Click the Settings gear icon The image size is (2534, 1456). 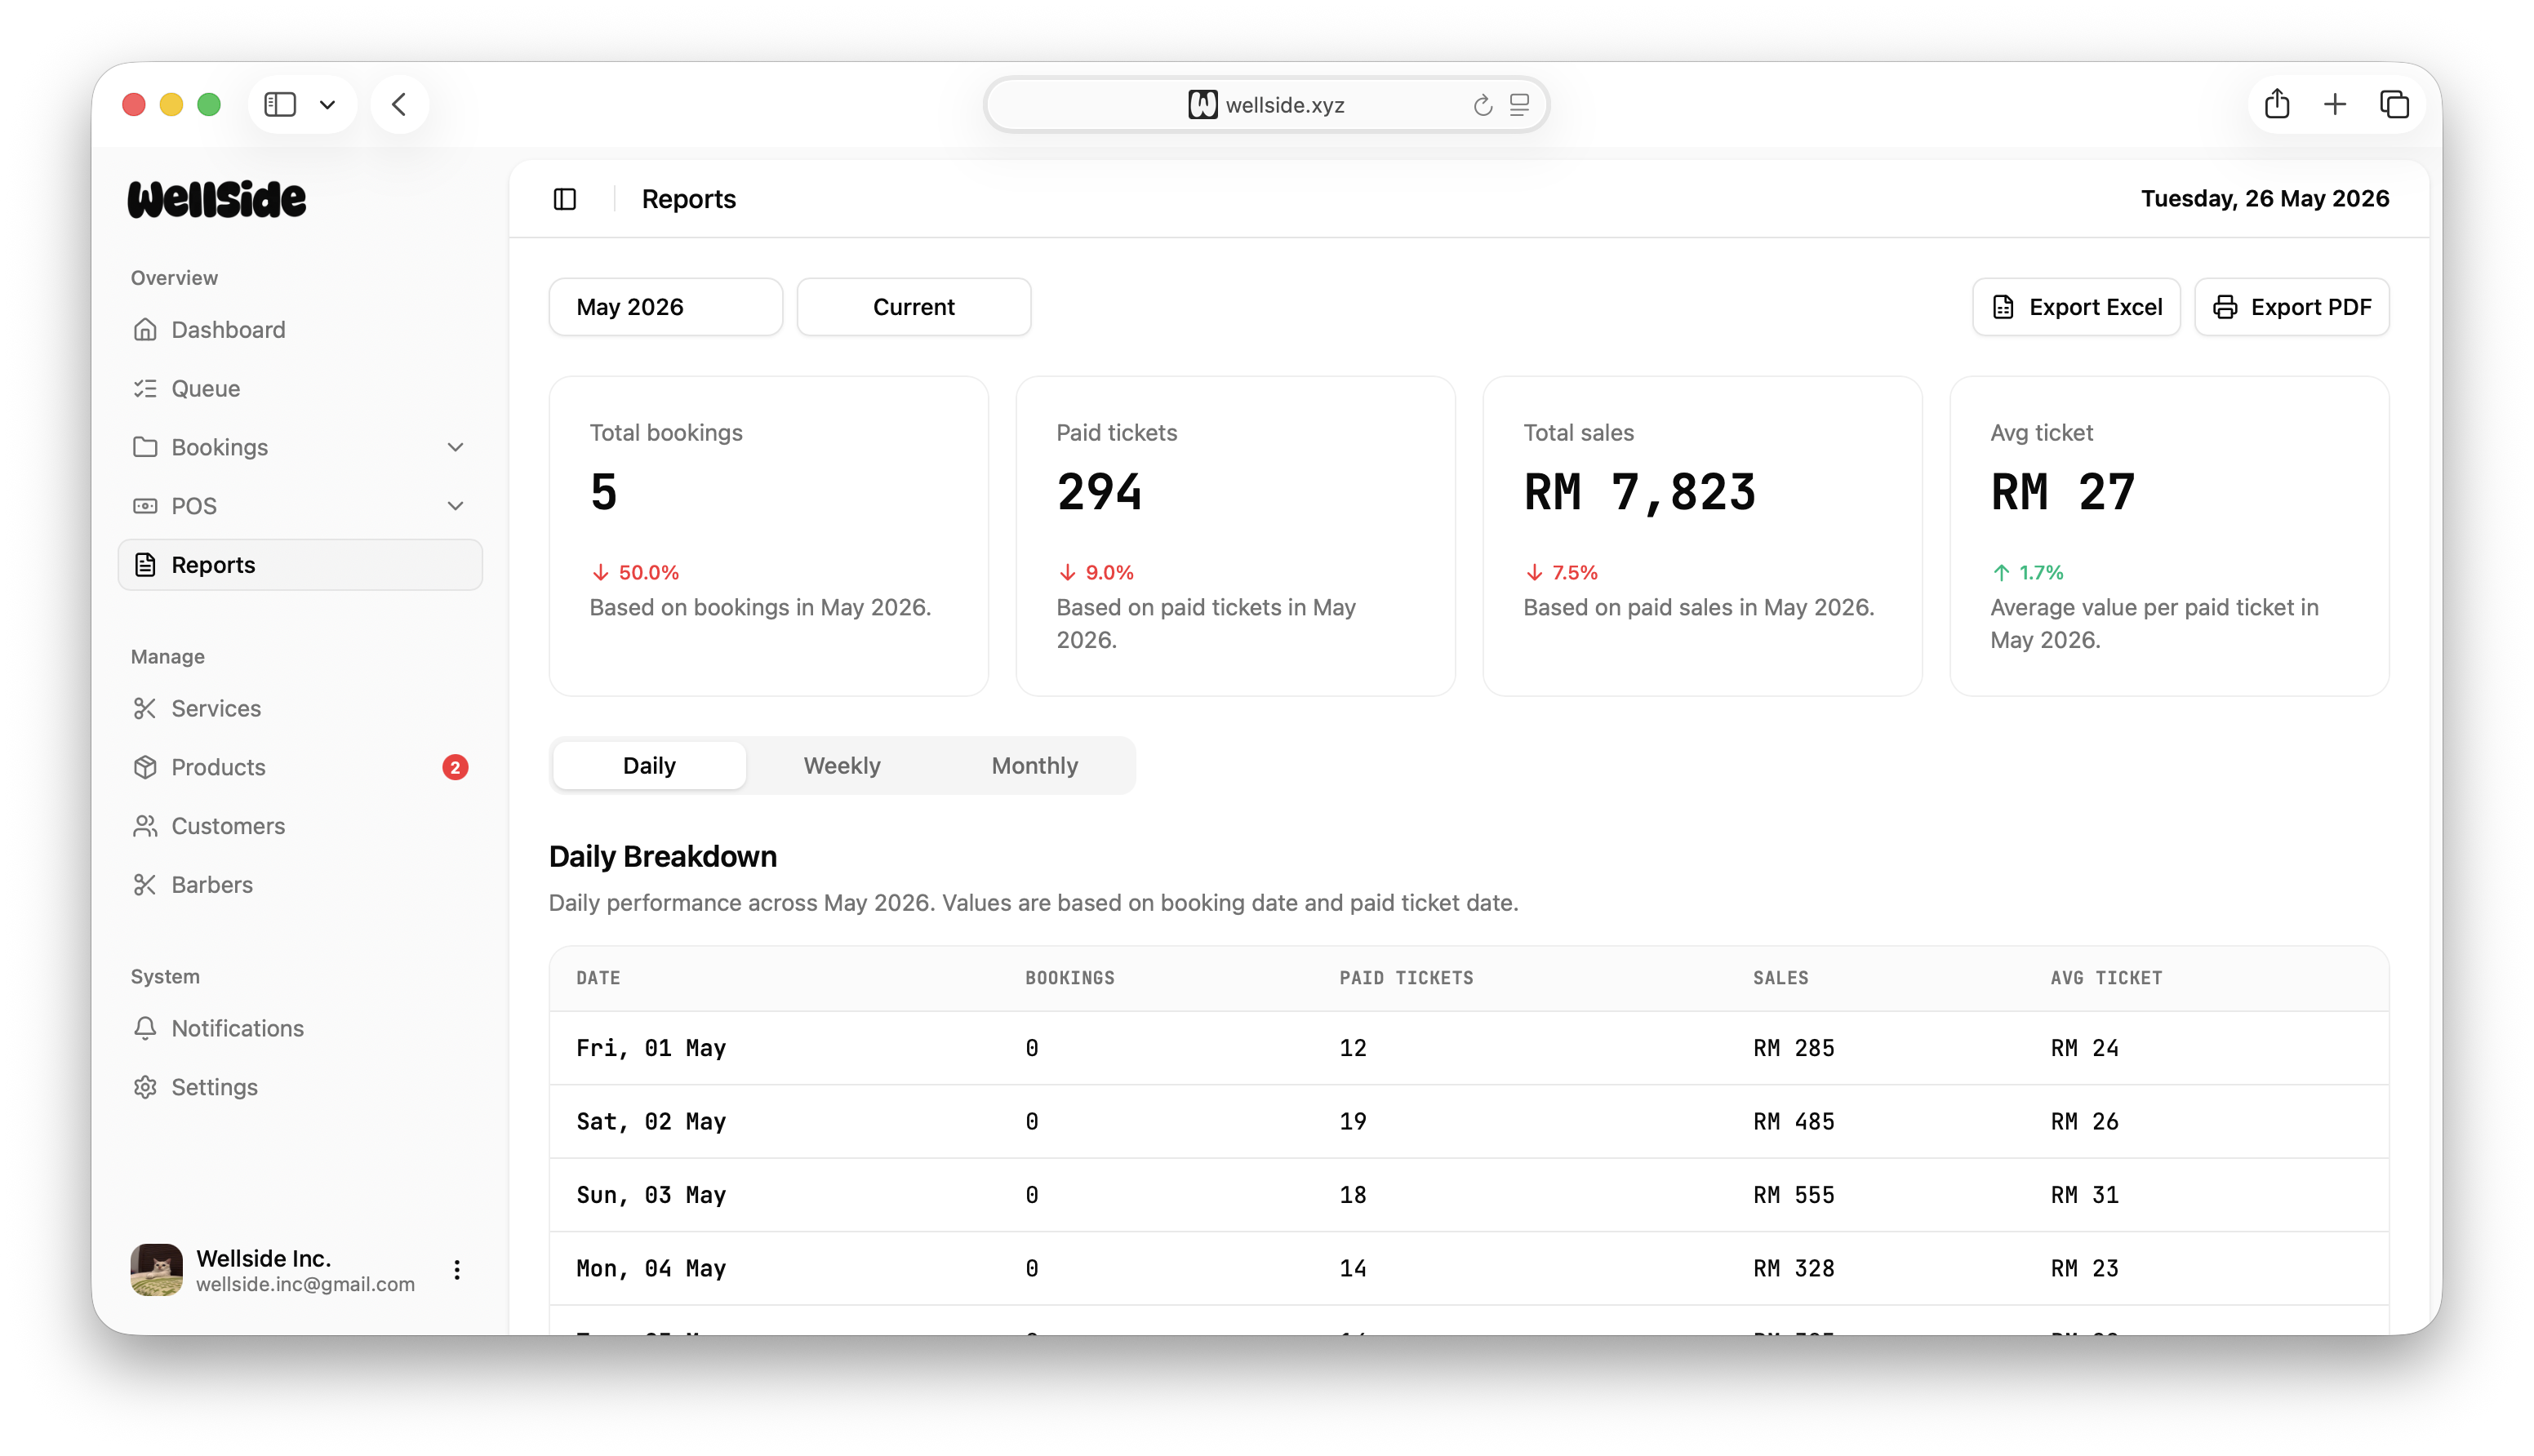(145, 1087)
